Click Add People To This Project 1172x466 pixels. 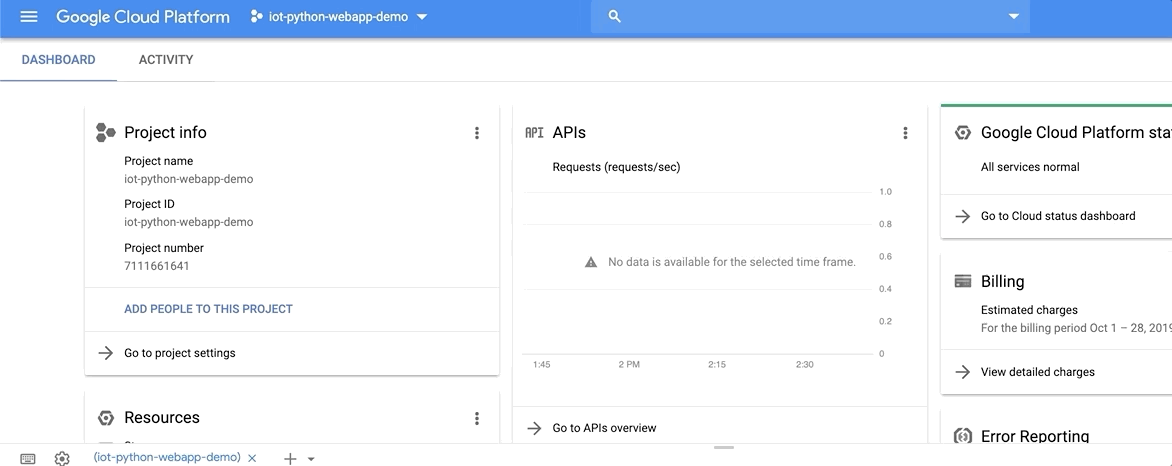[209, 309]
